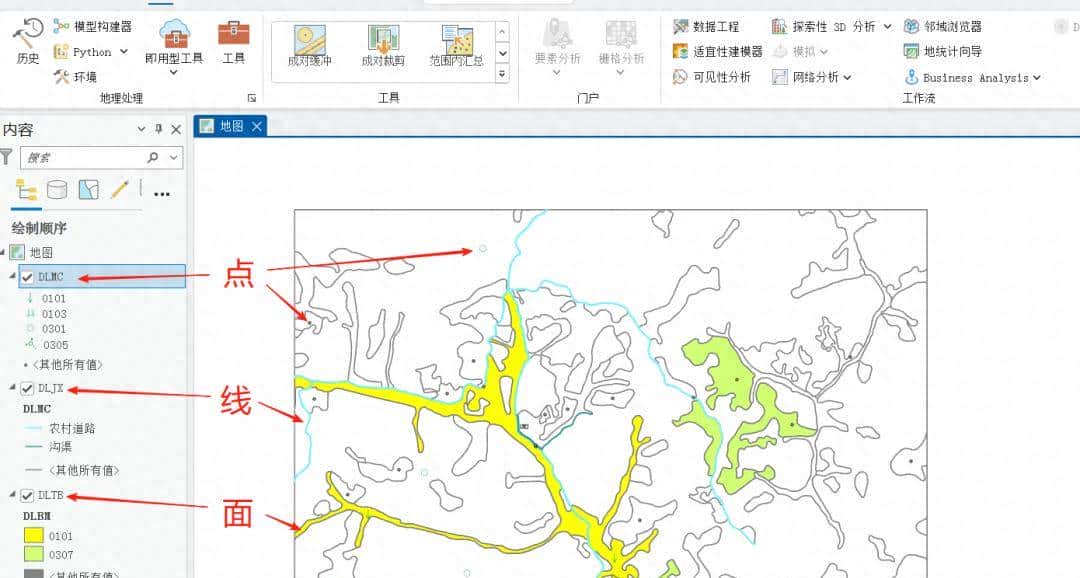Launch the Pairwise Clip (成对裁剪) tool
Screen dimensions: 1080x578
coord(383,45)
